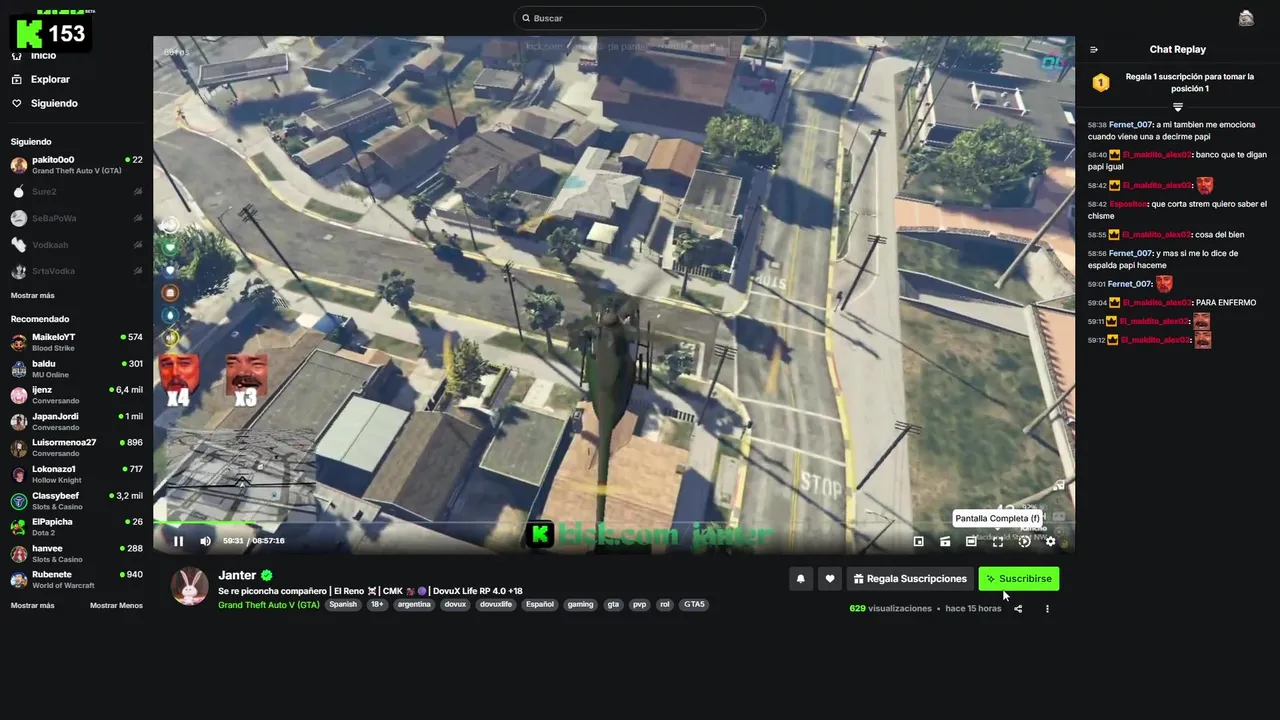Click the dovuxlife tag
Image resolution: width=1280 pixels, height=720 pixels.
coord(496,605)
